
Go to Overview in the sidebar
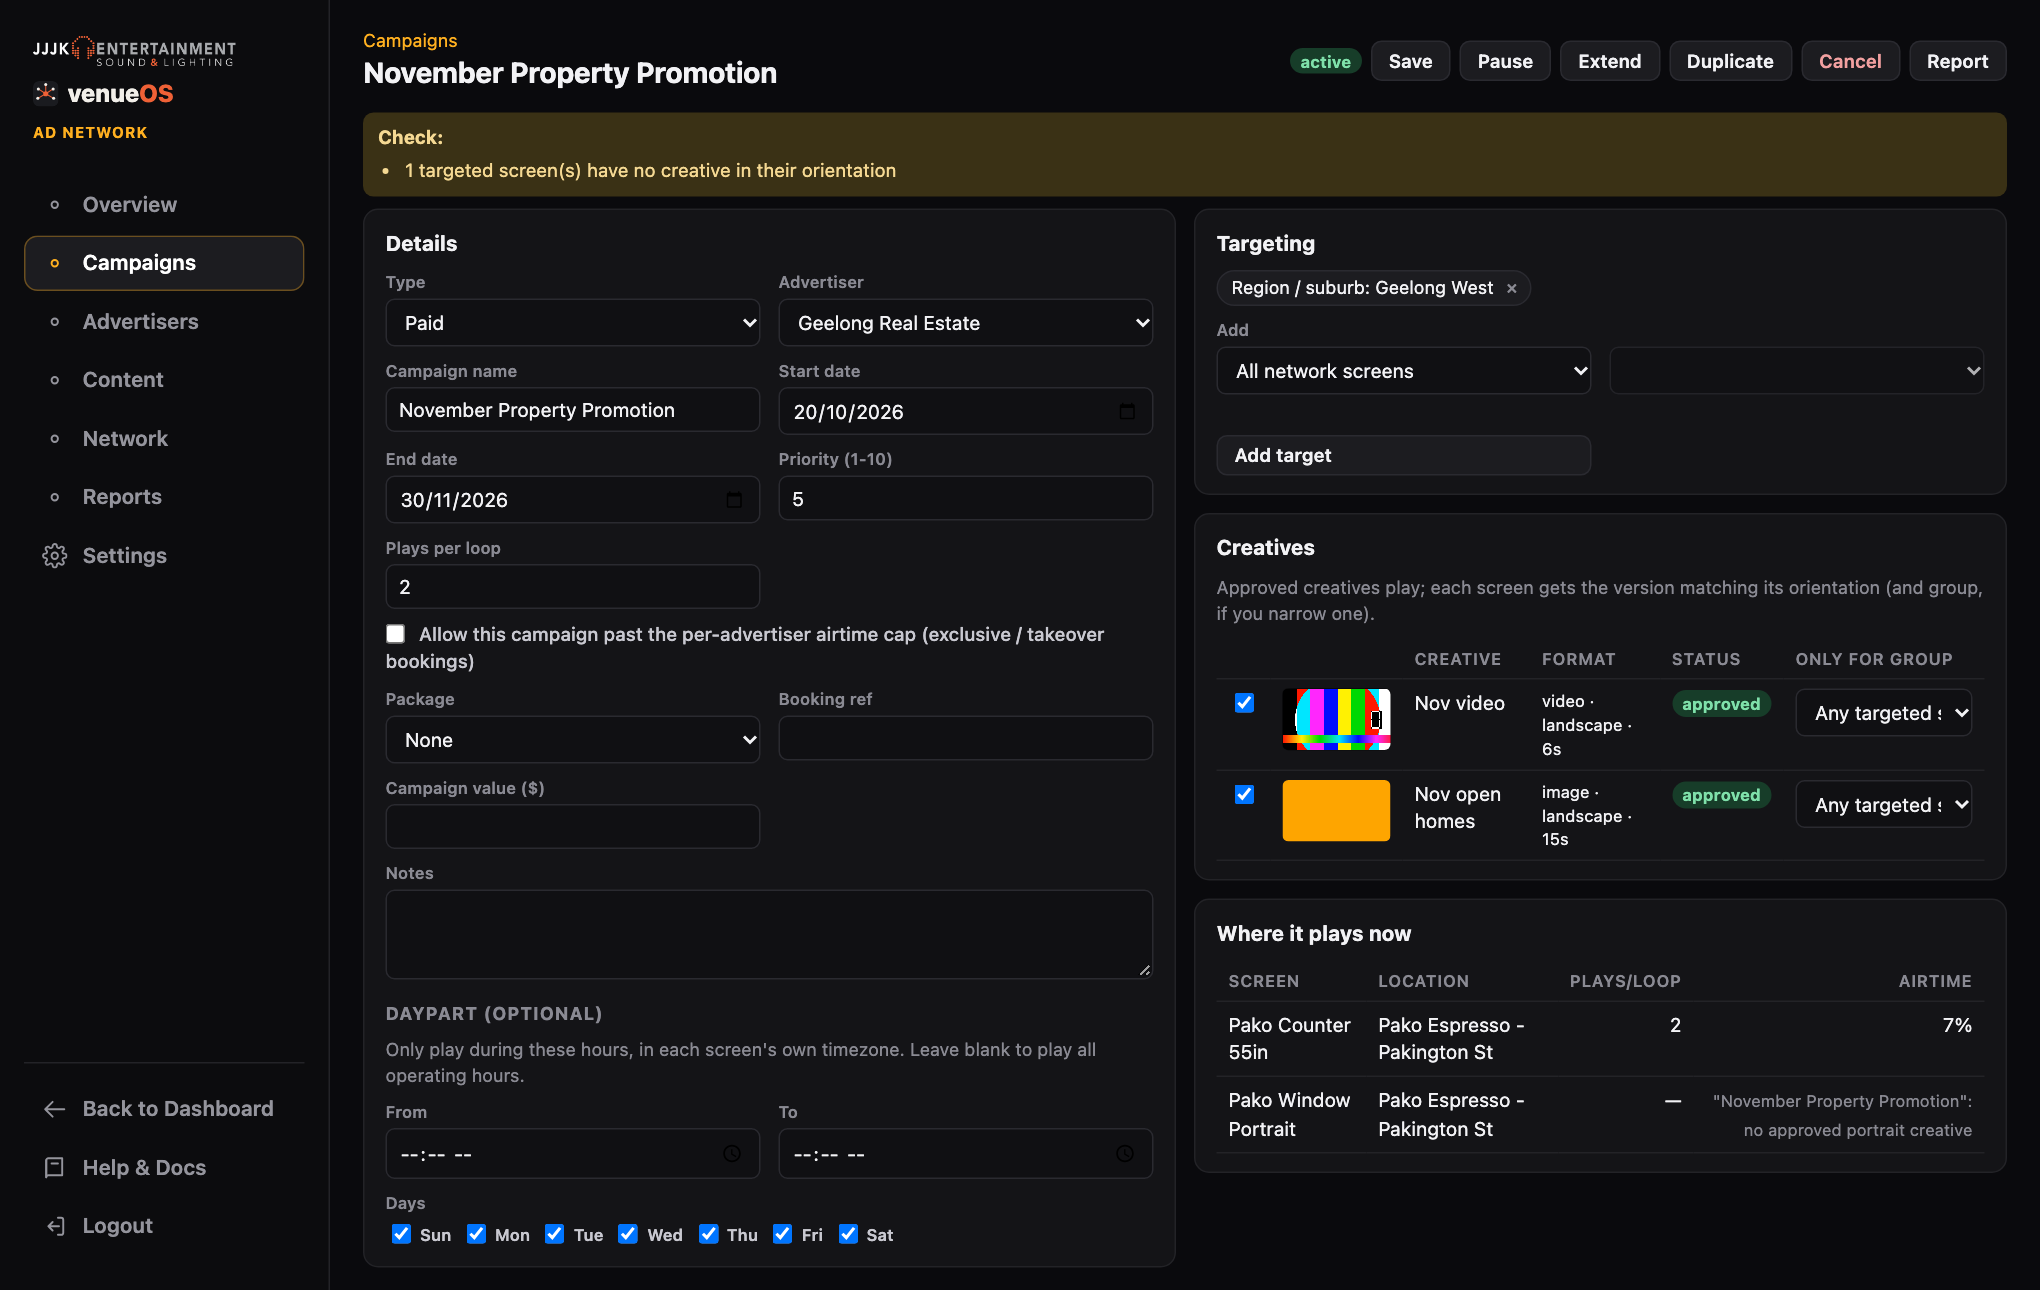pos(164,205)
